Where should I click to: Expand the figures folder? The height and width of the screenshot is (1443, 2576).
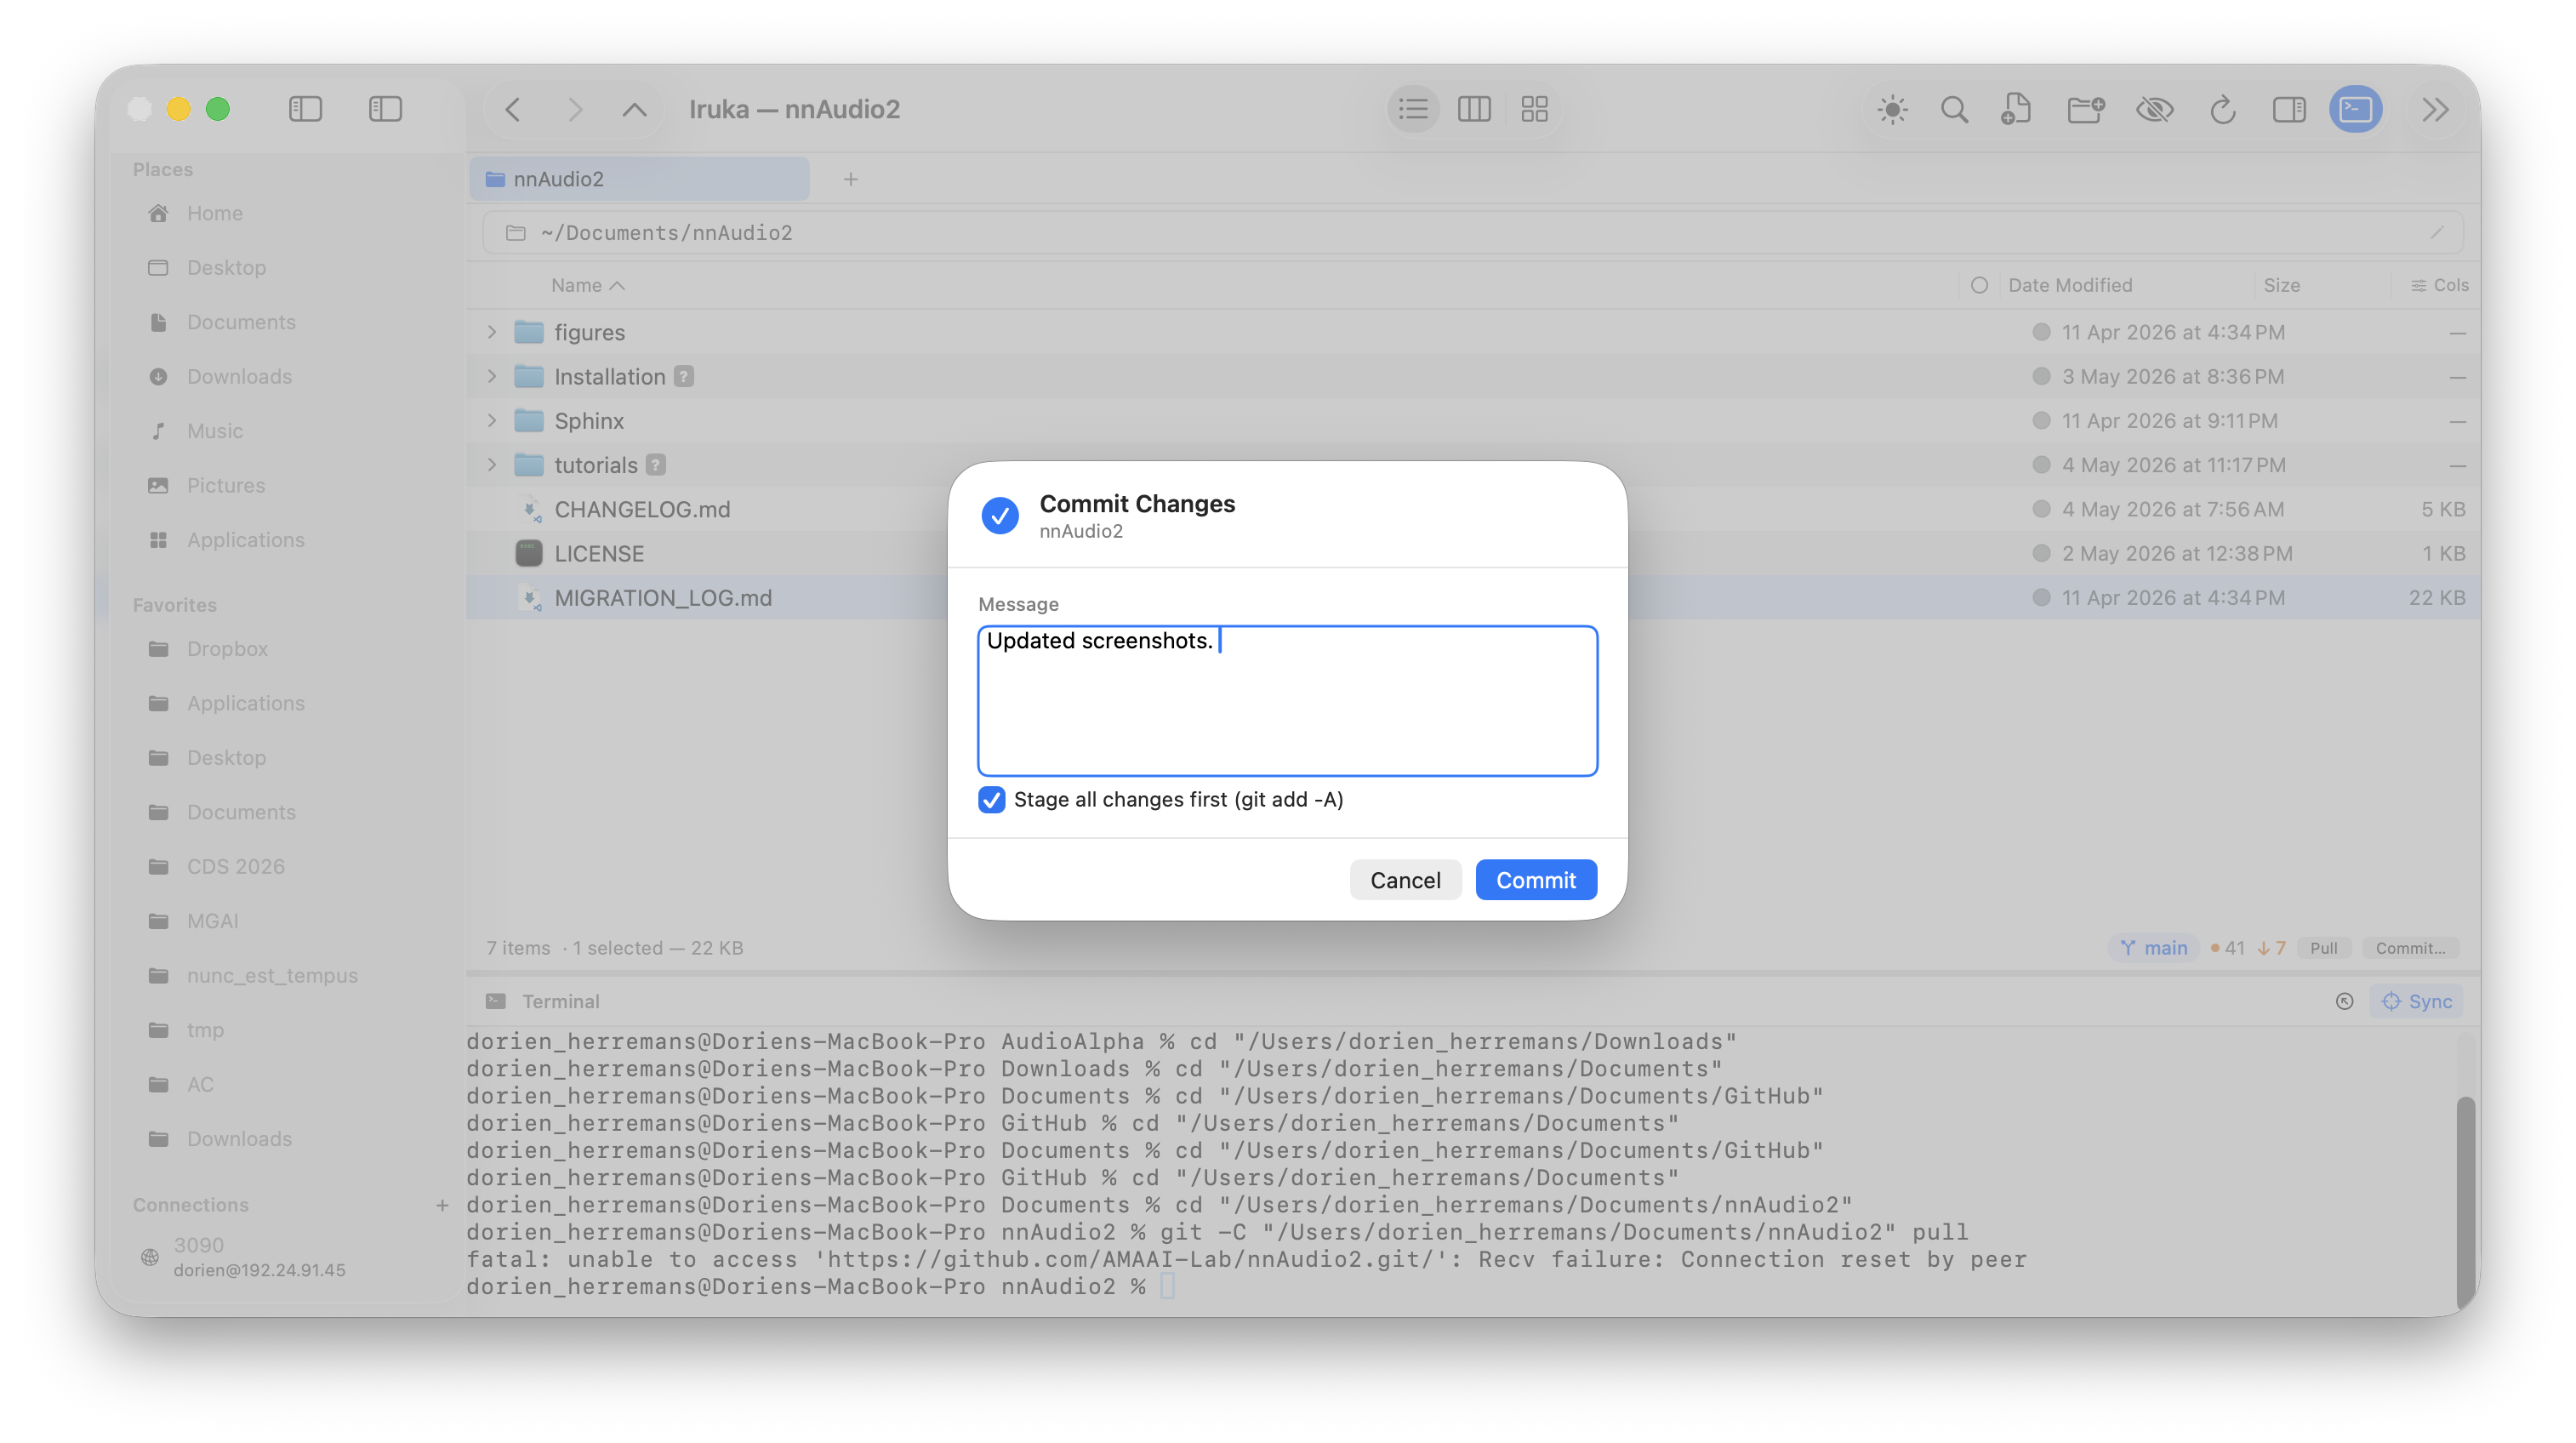tap(492, 332)
